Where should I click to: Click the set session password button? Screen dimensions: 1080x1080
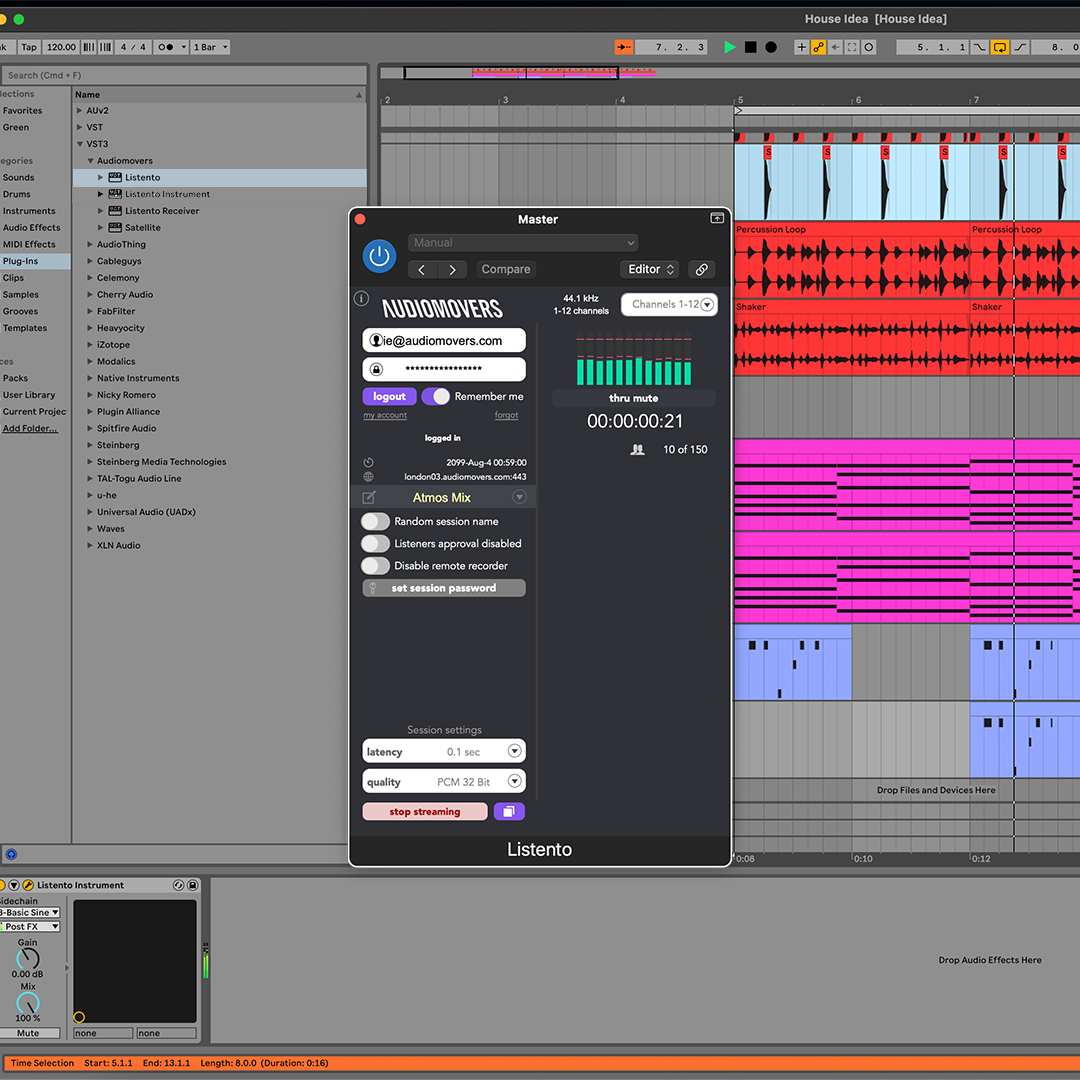[444, 588]
